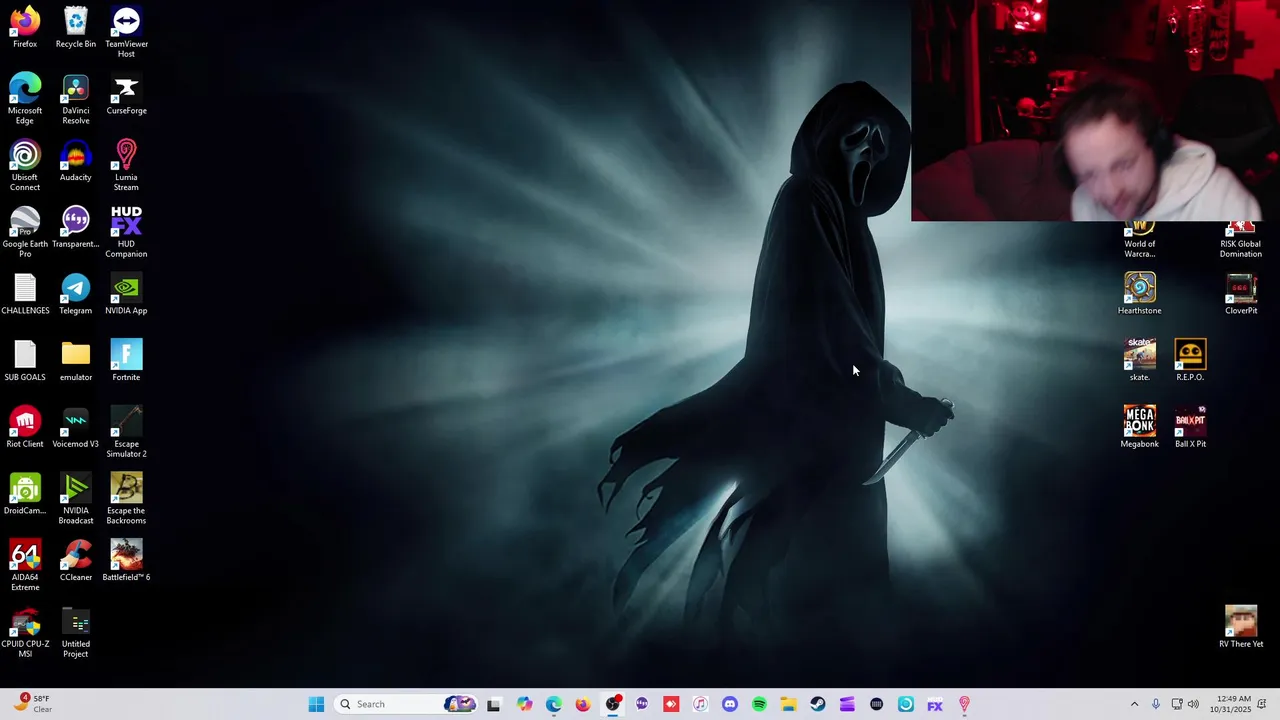
Task: Select the Ubisoft Connect shortcut
Action: pos(25,166)
